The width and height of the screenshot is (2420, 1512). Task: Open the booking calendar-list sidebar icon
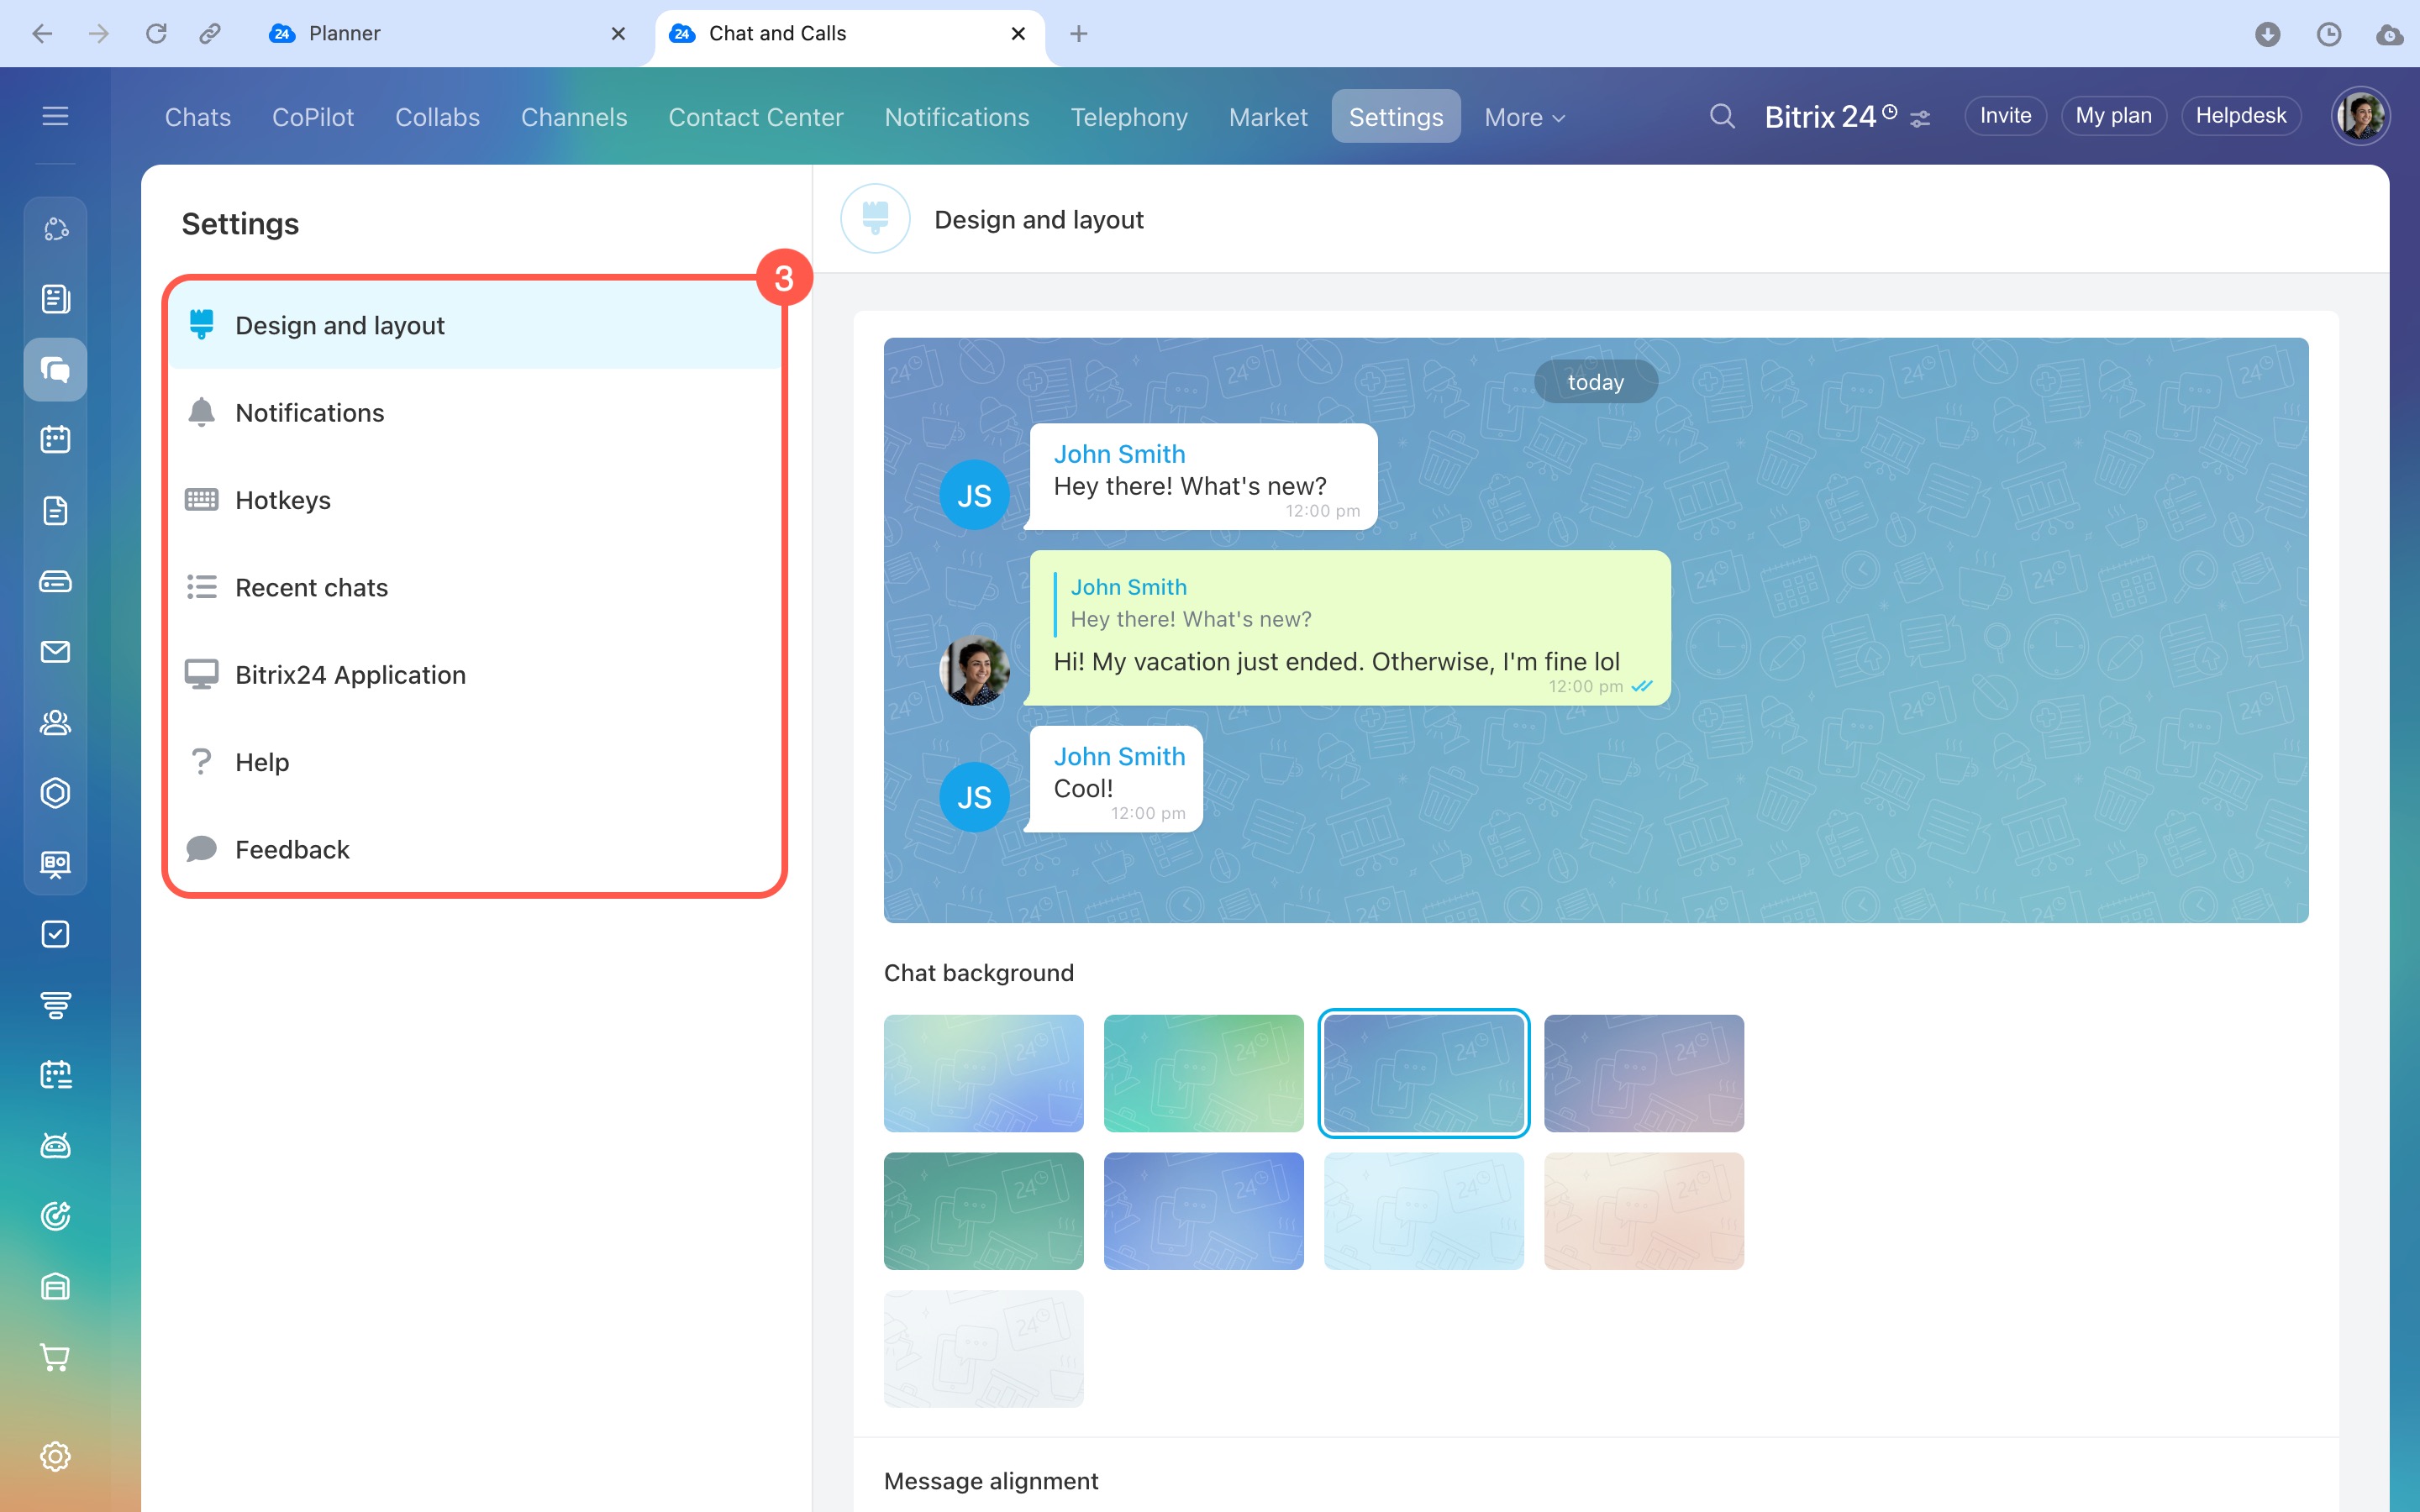tap(55, 1075)
